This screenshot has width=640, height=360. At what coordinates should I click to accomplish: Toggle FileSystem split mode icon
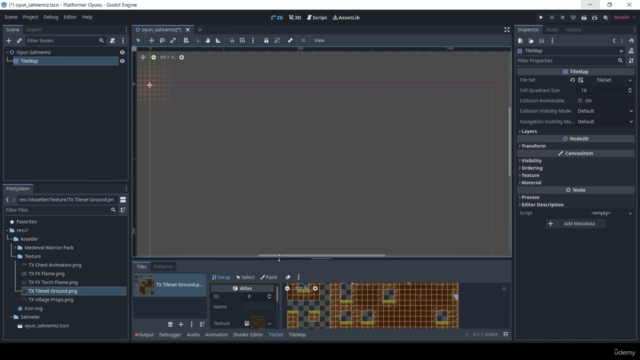tap(123, 200)
